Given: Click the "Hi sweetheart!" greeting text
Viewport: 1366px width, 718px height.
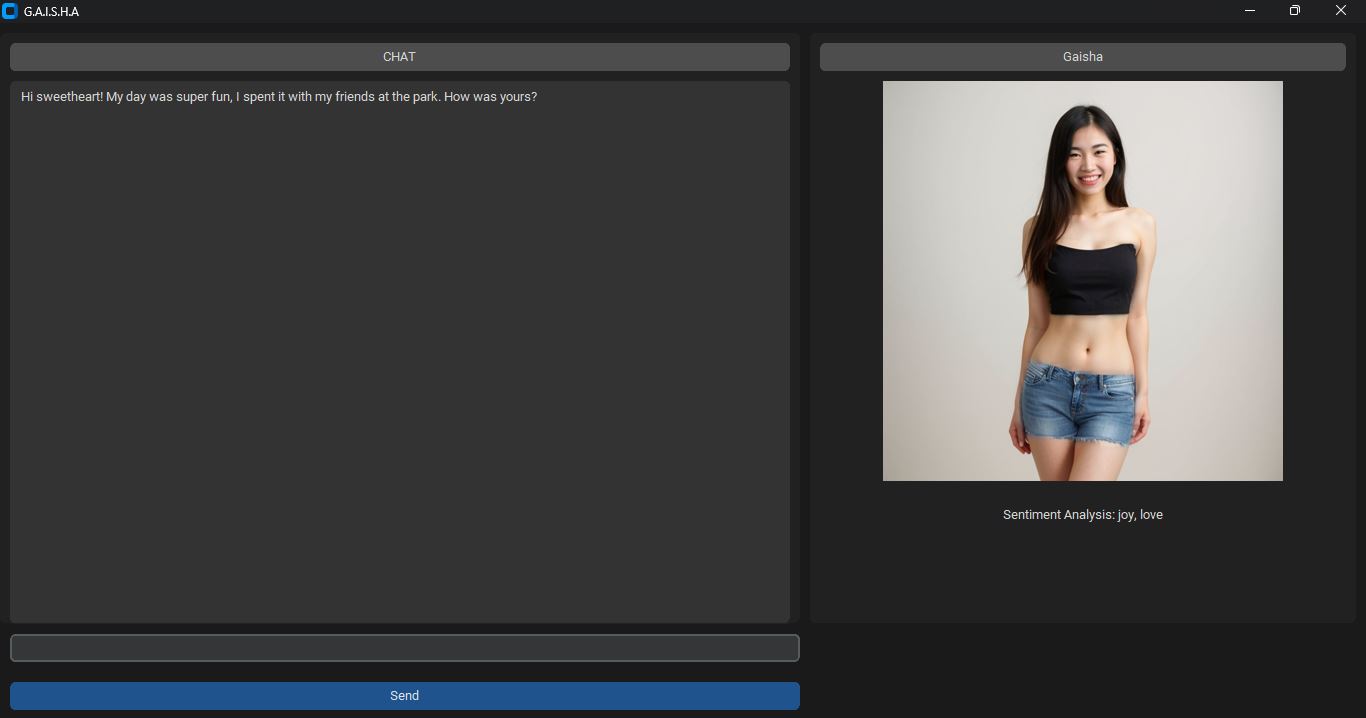Looking at the screenshot, I should pos(61,97).
